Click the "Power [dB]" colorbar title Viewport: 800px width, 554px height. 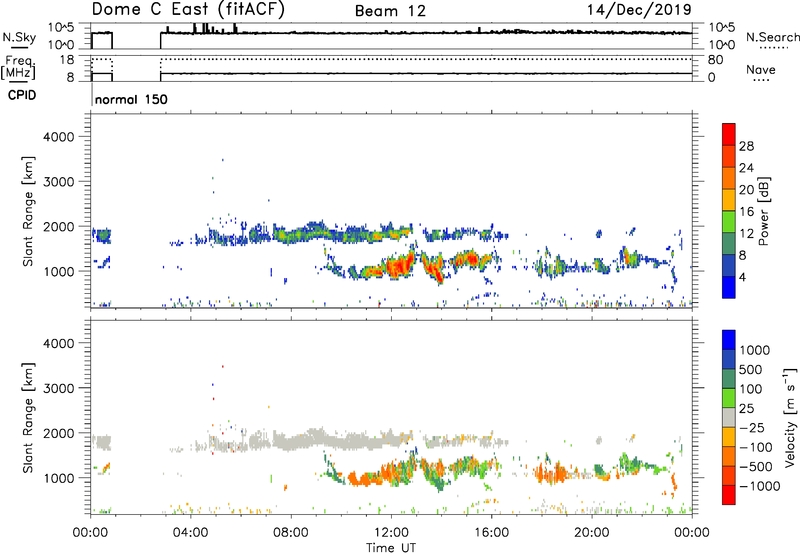pos(764,211)
